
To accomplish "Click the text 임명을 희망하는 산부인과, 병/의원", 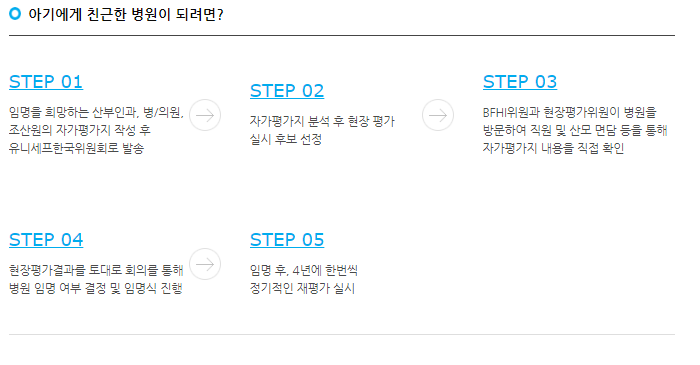I will tap(96, 112).
